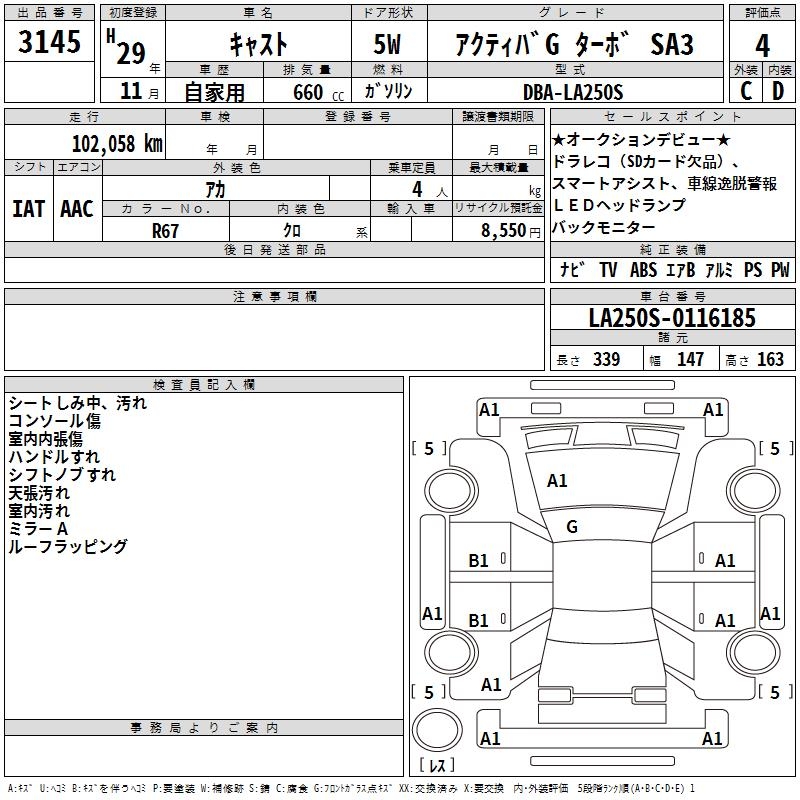This screenshot has height=800, width=800.
Task: Select the height value 163
Action: coord(770,359)
